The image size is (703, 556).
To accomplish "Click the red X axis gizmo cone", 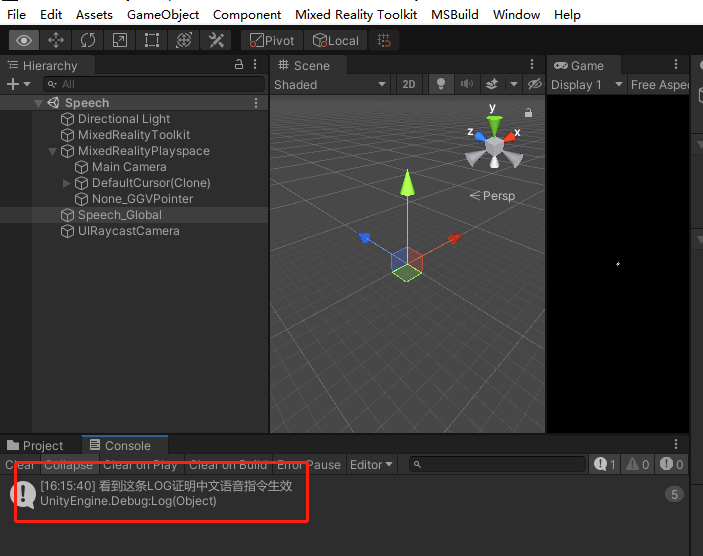I will [x=509, y=136].
